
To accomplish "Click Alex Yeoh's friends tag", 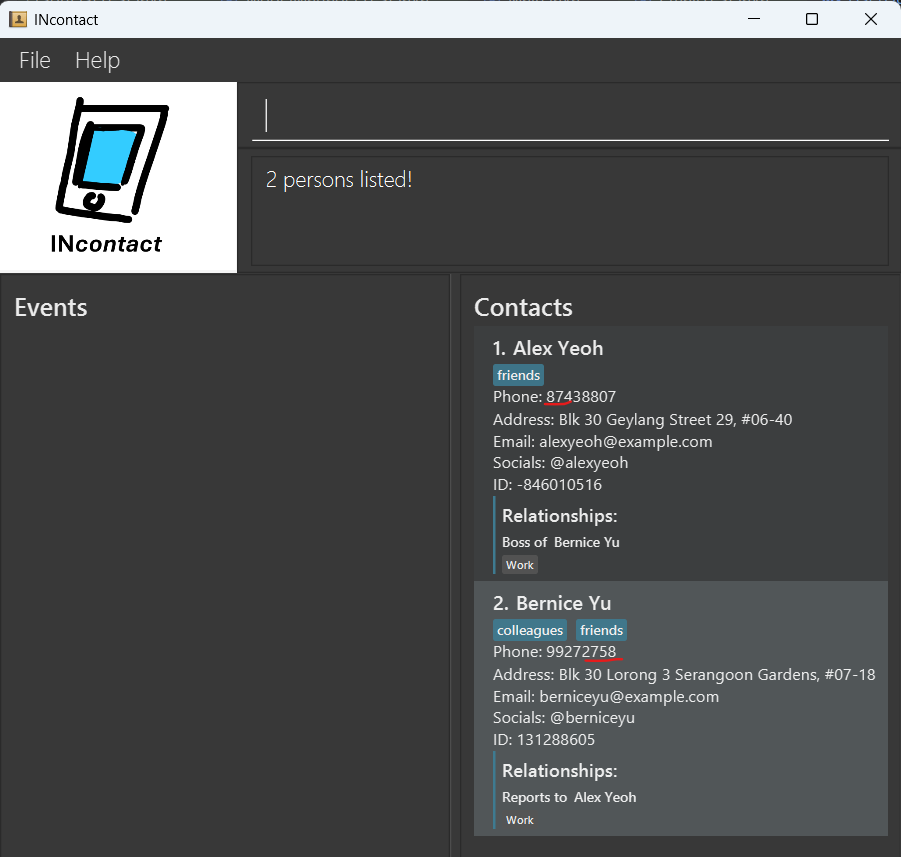I will click(518, 375).
